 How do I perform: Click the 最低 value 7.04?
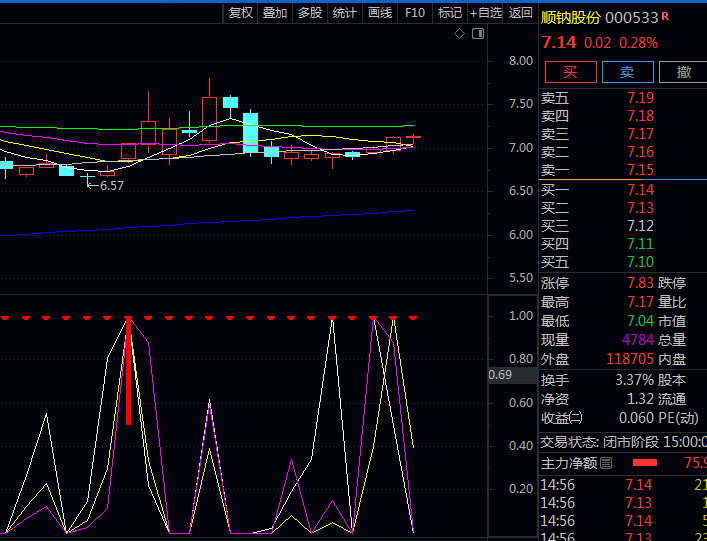641,321
